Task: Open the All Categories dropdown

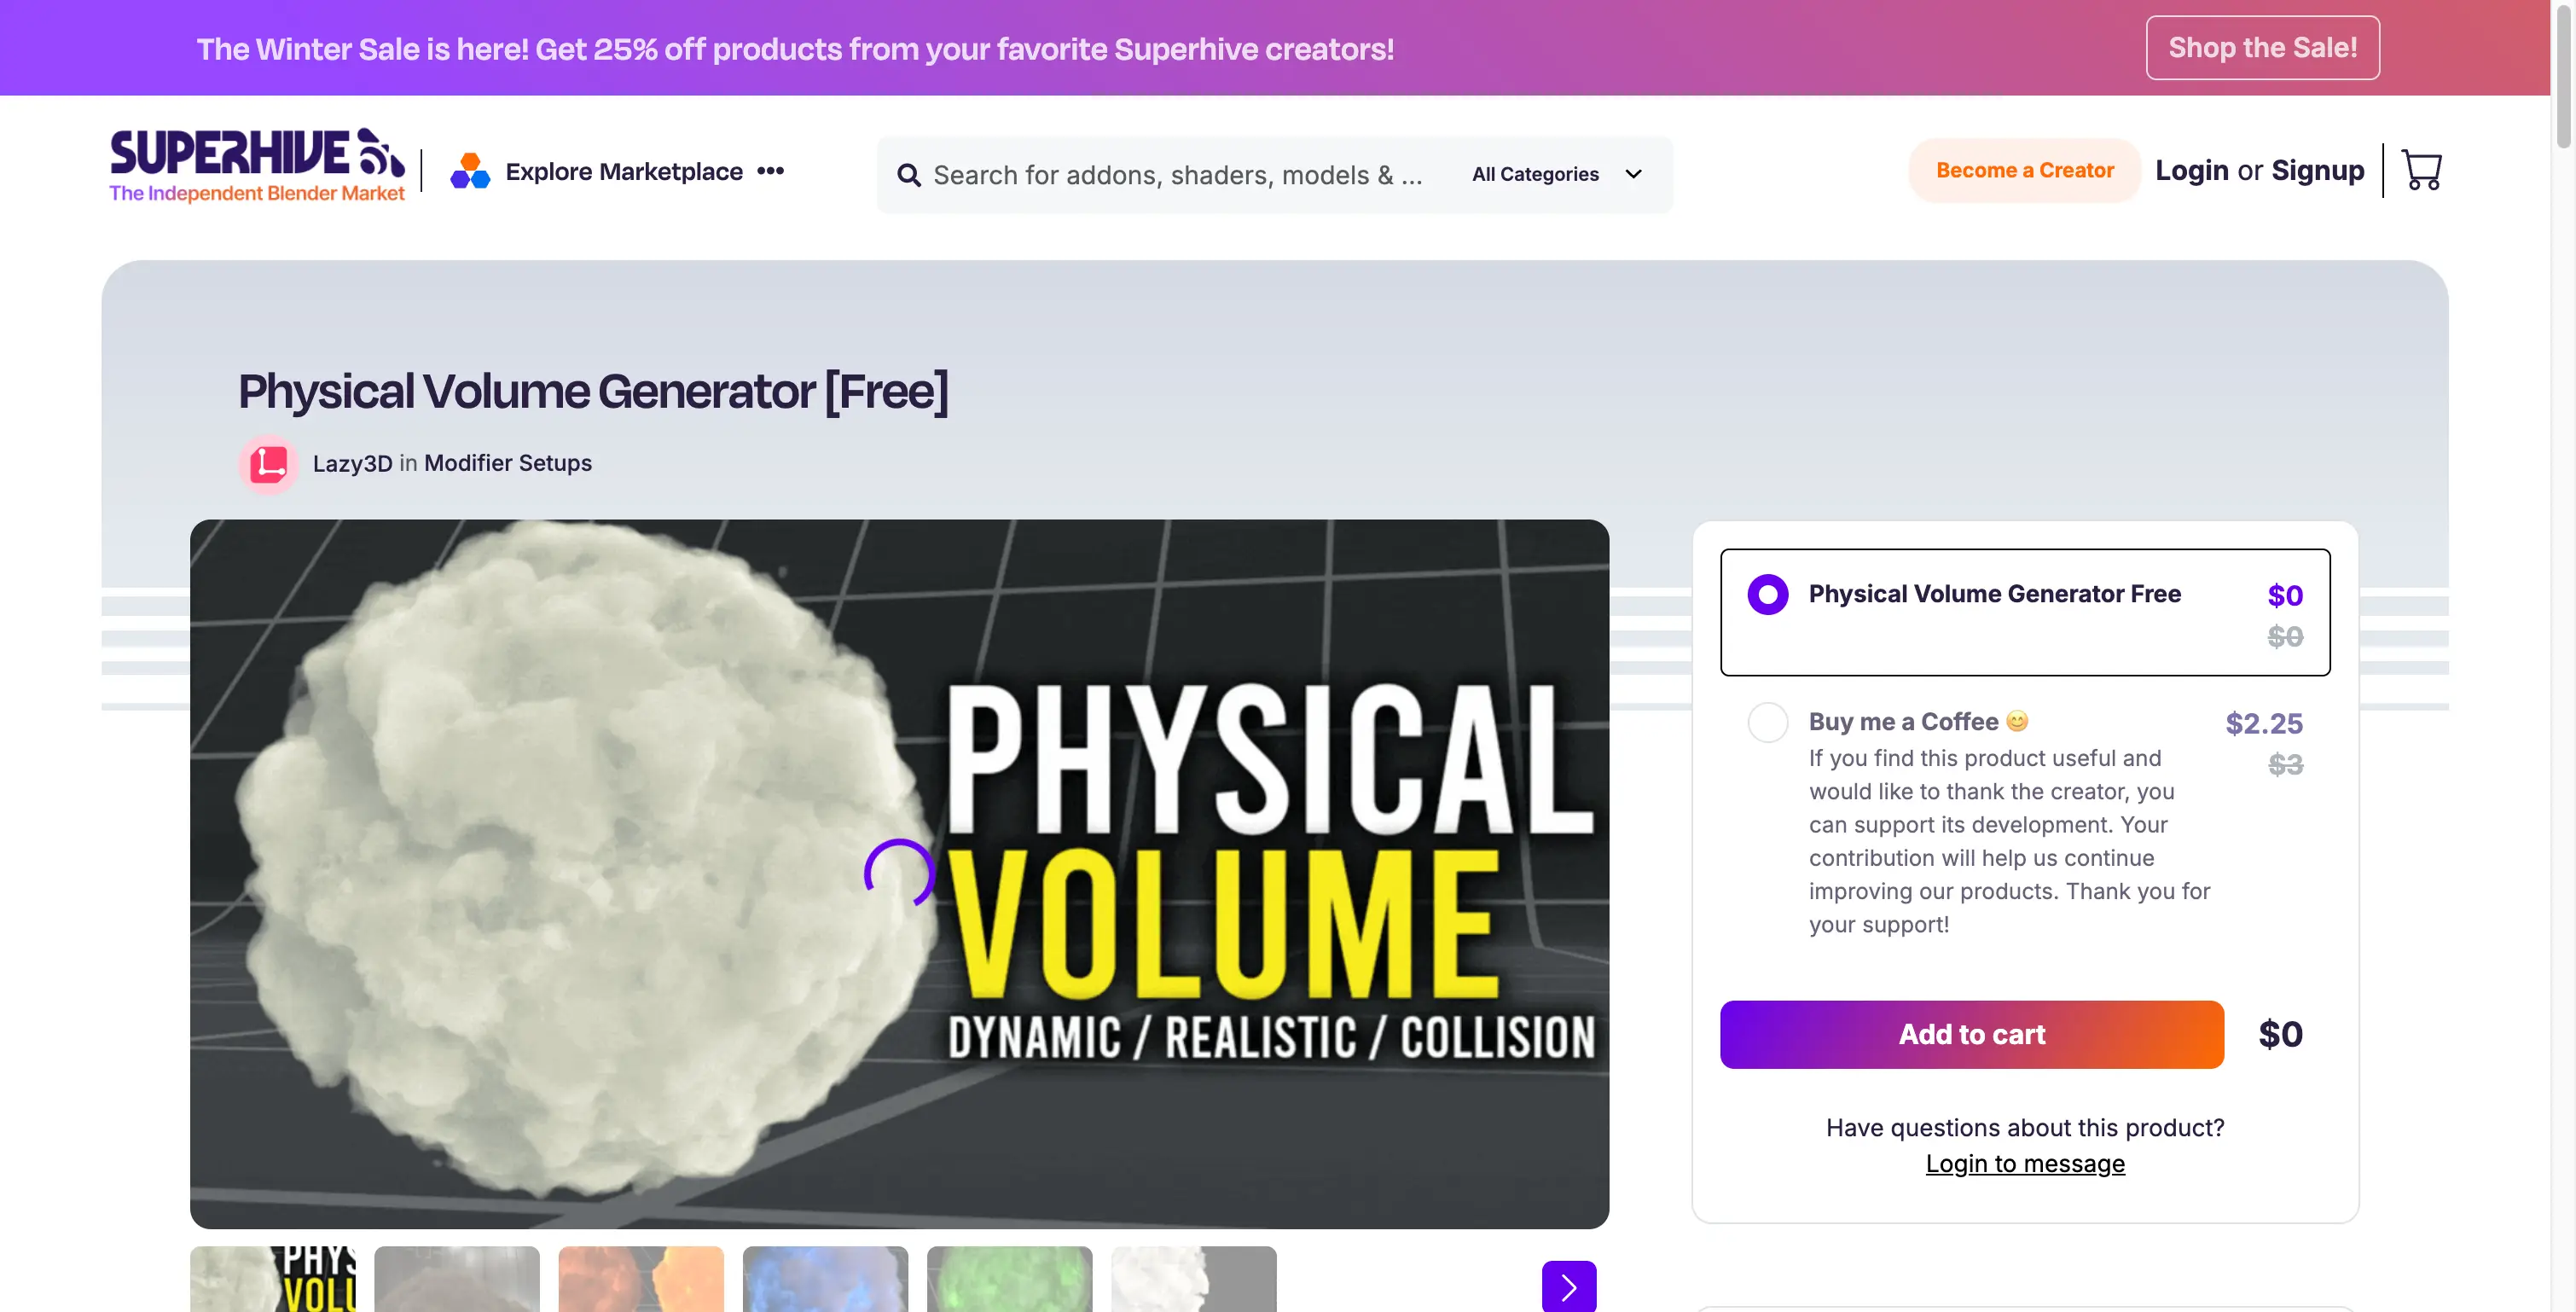Action: click(x=1553, y=174)
